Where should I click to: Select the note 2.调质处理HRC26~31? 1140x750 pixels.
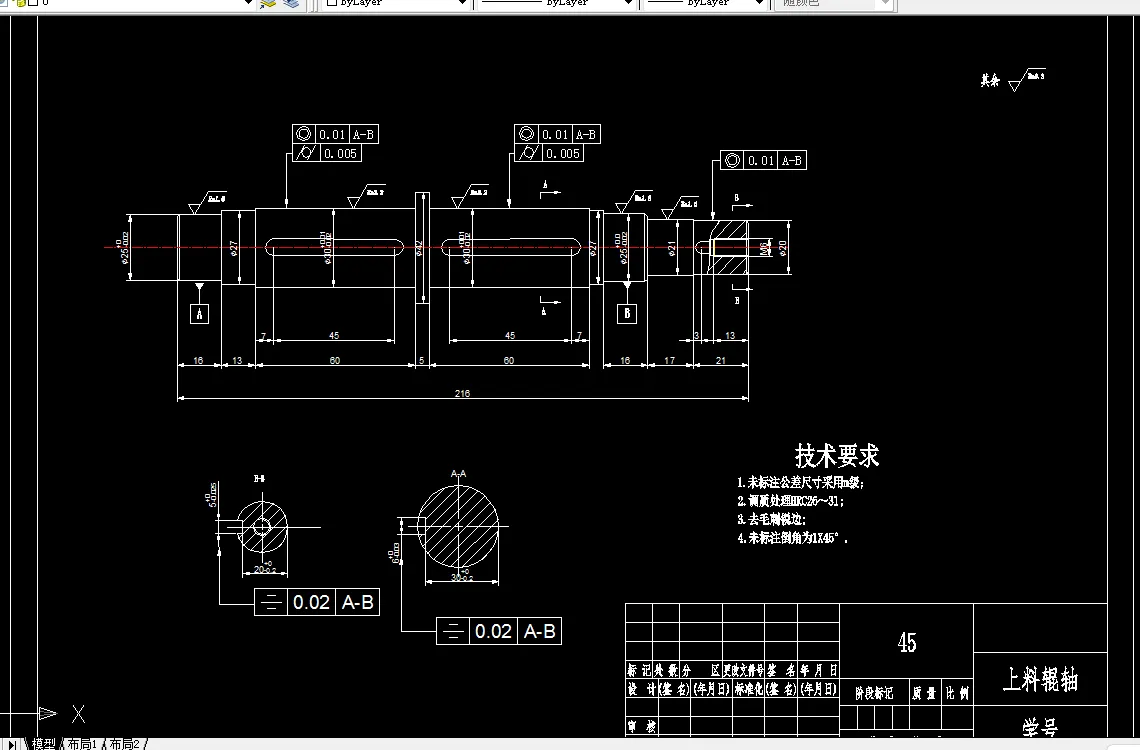click(x=790, y=501)
